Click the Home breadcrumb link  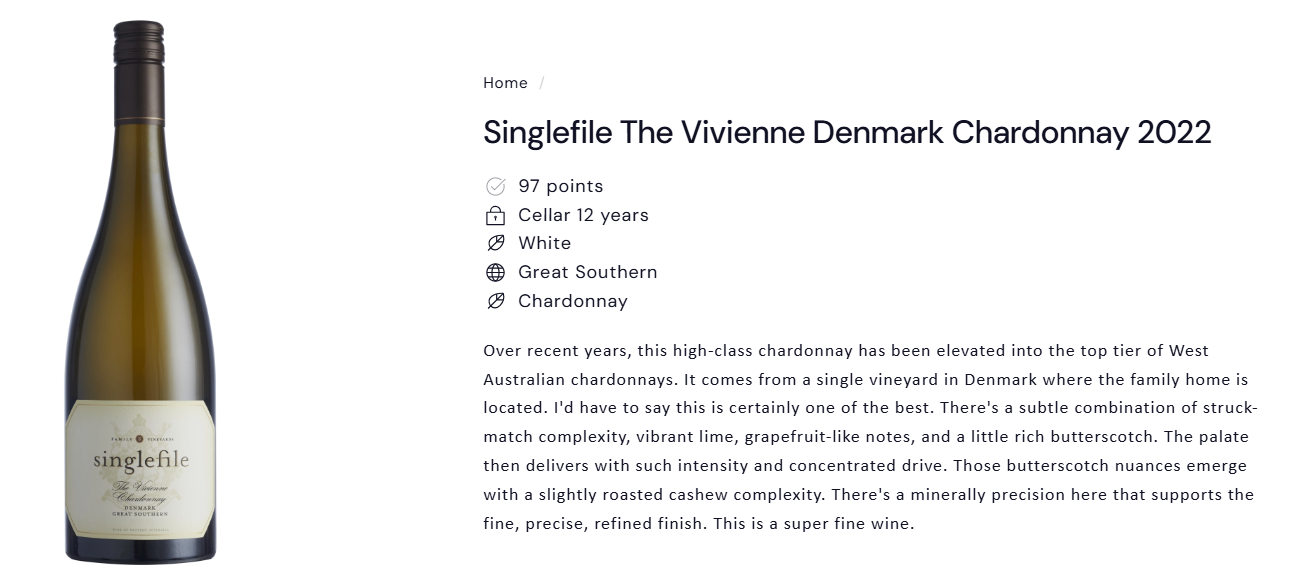pos(505,83)
